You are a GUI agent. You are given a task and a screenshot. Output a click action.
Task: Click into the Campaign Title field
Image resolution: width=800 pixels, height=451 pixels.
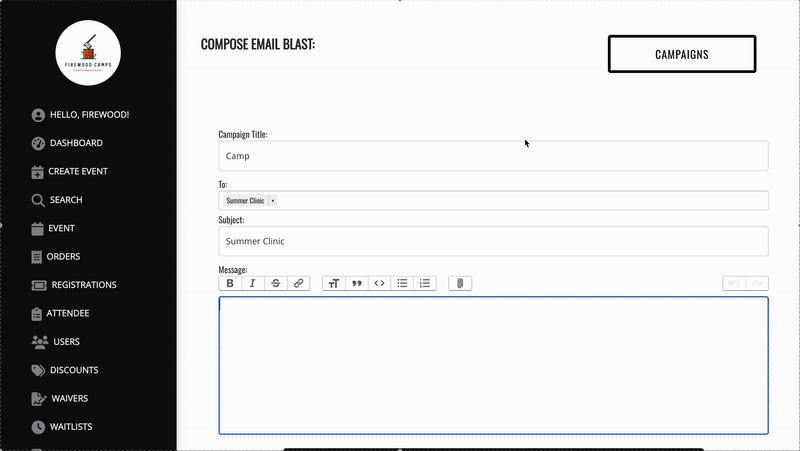click(493, 156)
